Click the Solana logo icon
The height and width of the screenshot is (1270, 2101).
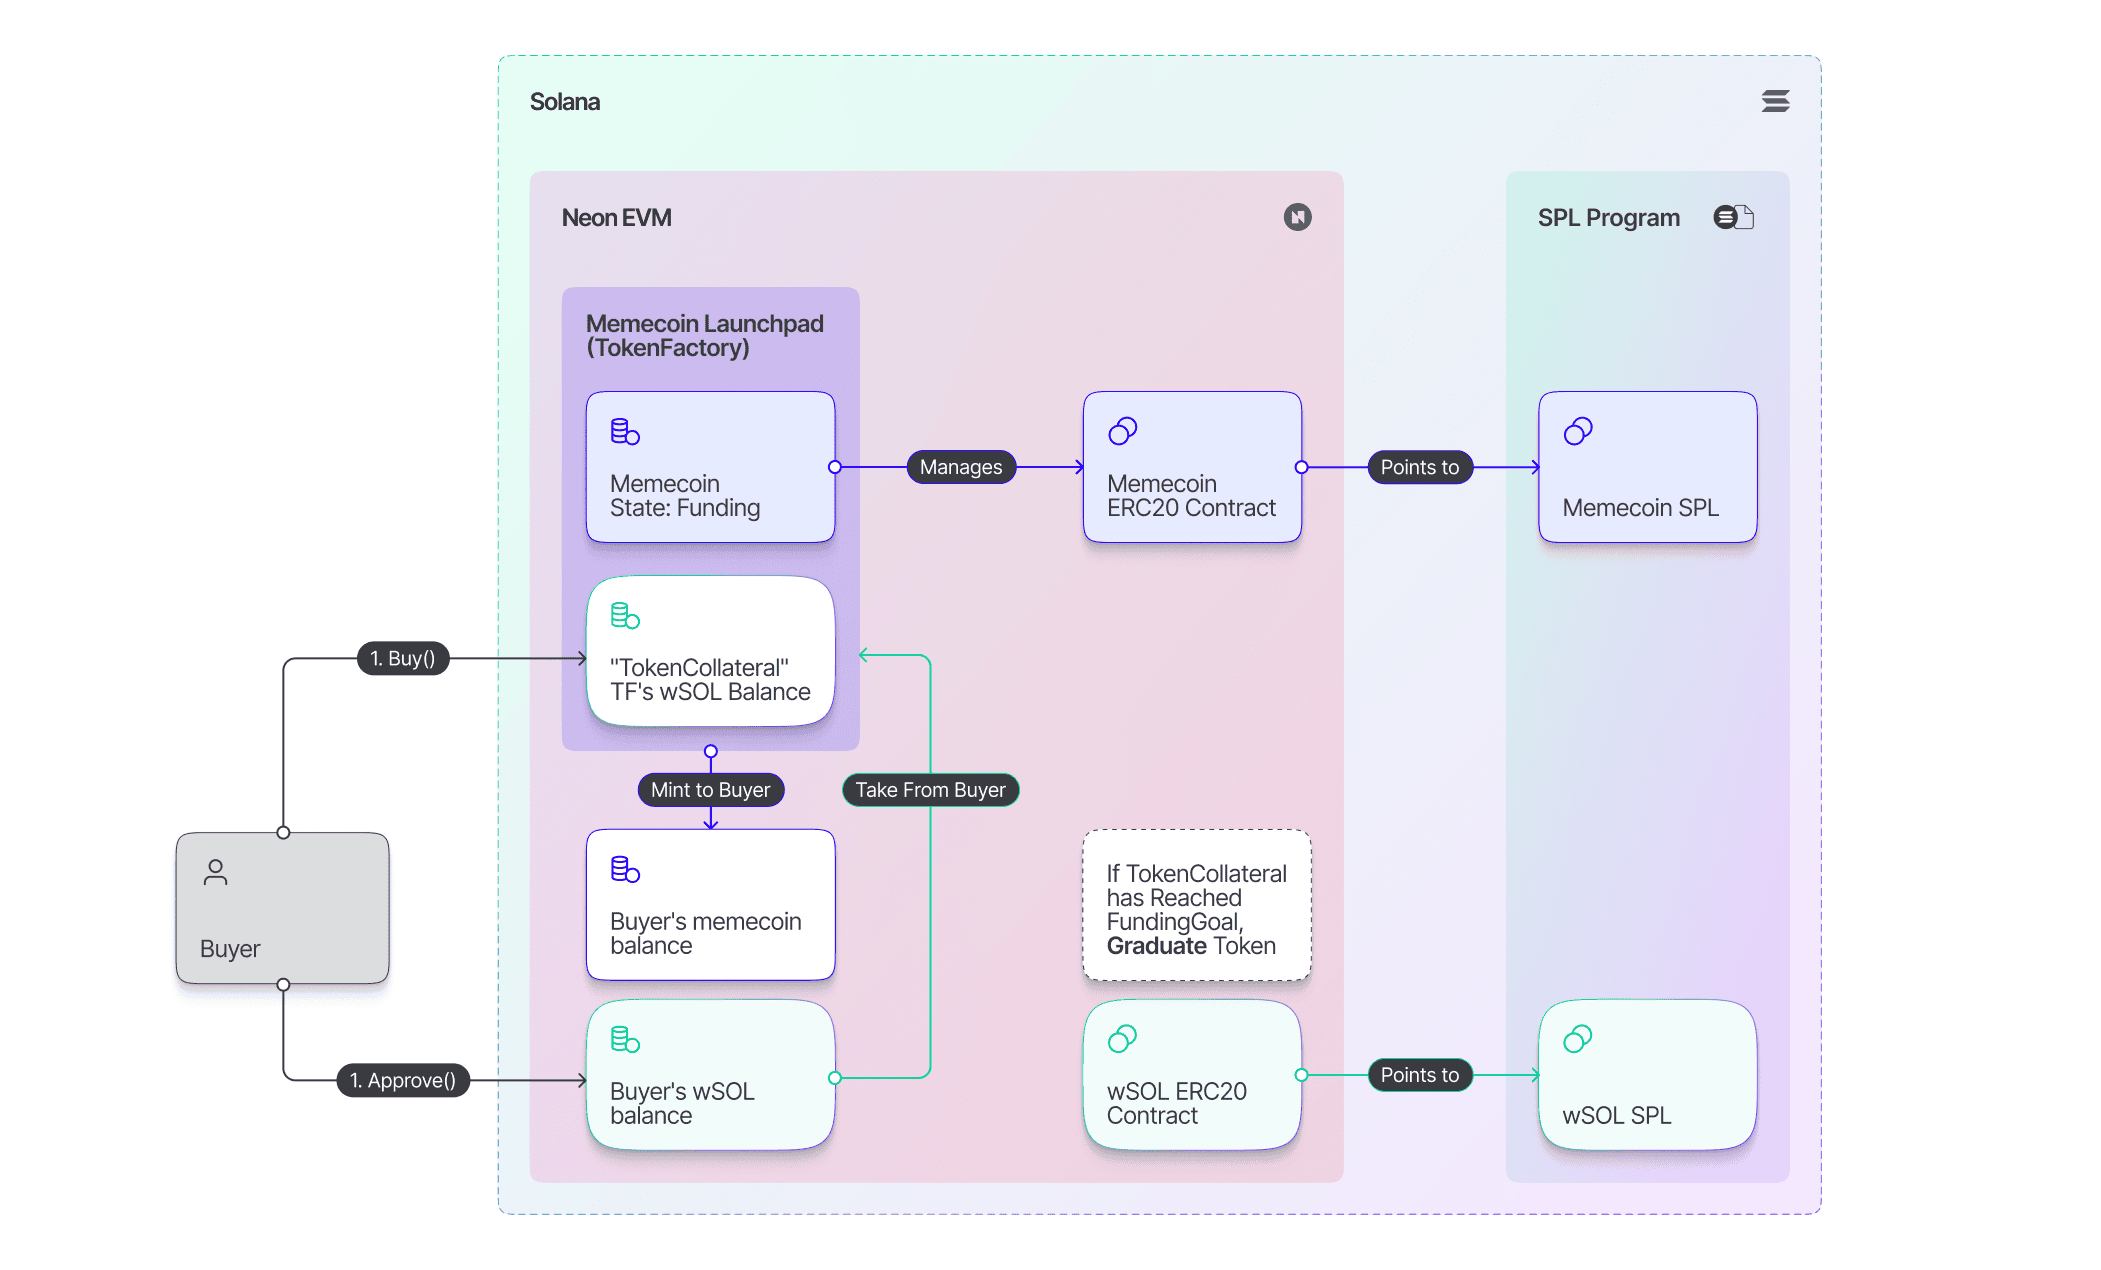[x=1775, y=101]
